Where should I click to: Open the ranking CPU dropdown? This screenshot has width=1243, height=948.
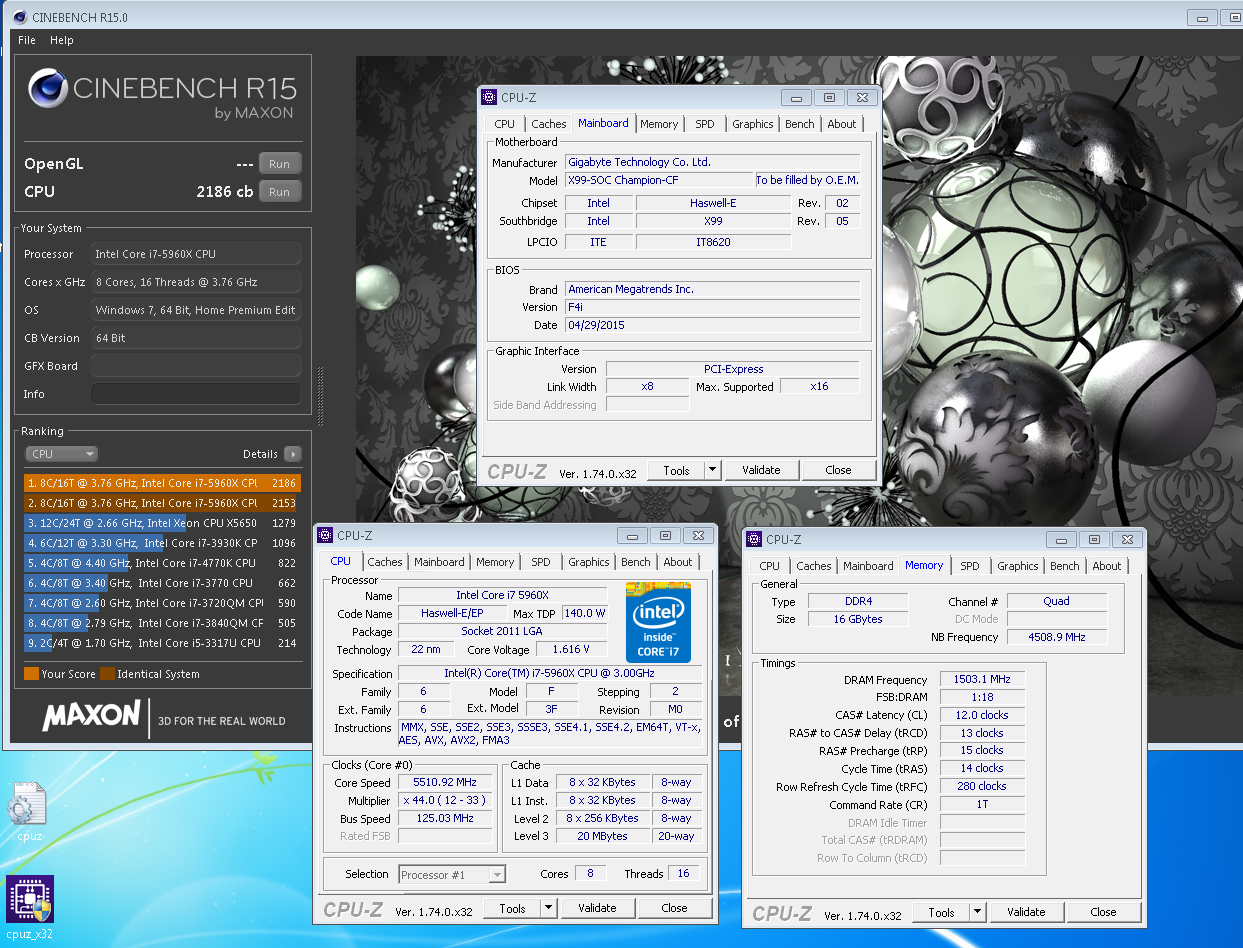pyautogui.click(x=62, y=454)
